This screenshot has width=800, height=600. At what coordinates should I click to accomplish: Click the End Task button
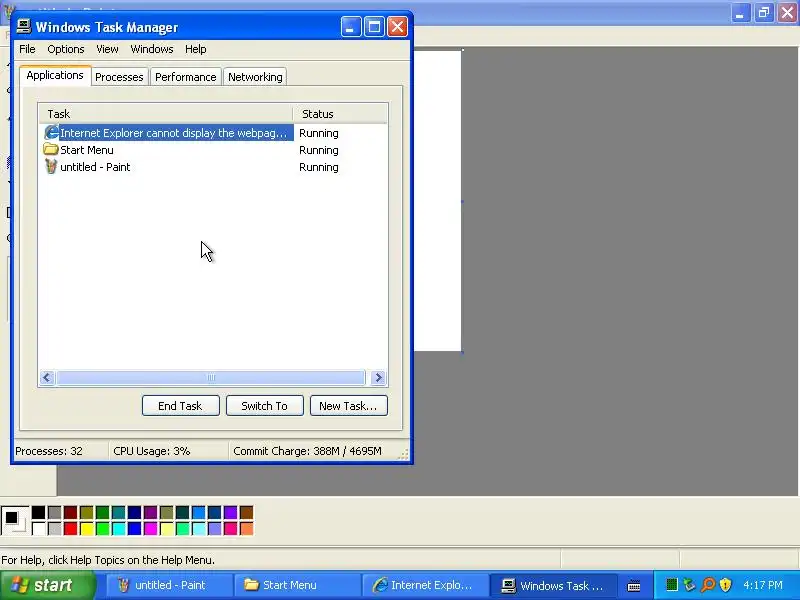(x=181, y=406)
